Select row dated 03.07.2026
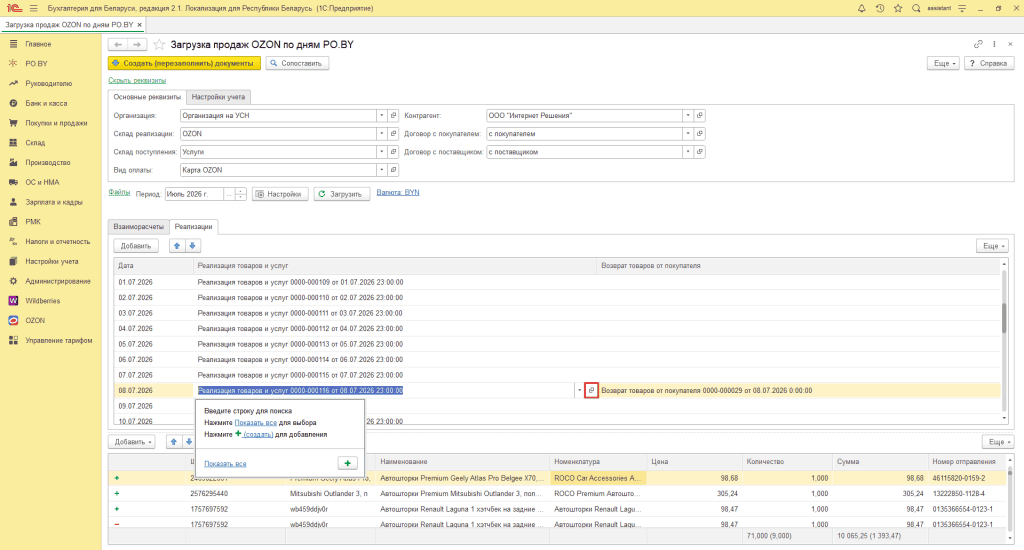Viewport: 1024px width, 550px height. click(556, 313)
